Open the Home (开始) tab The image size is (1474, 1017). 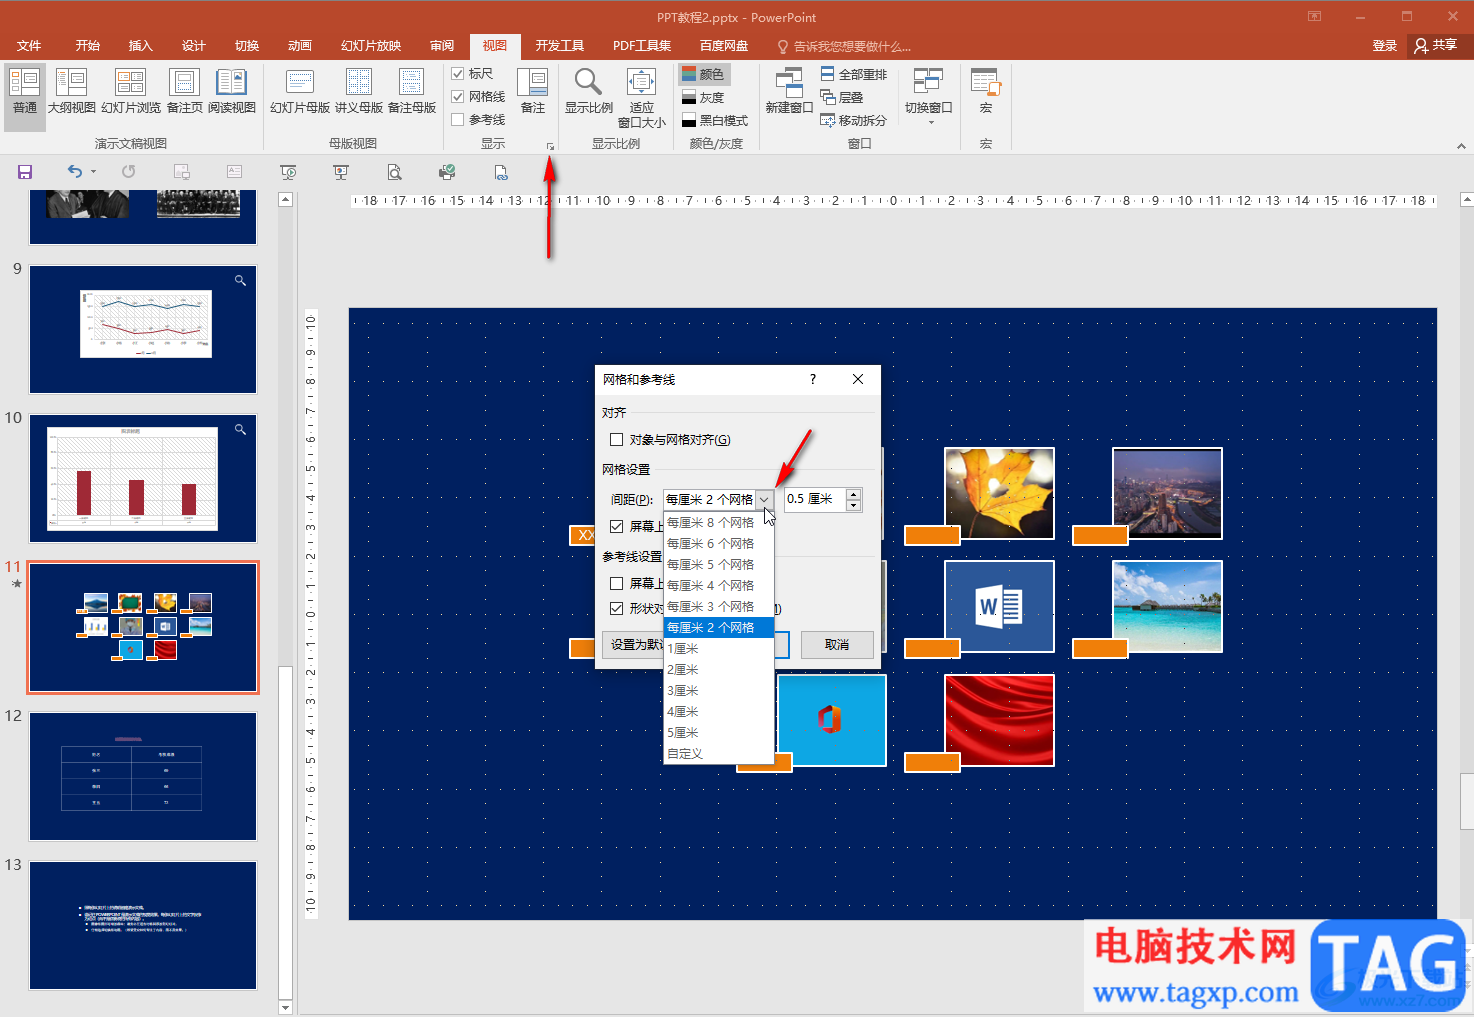(x=88, y=46)
